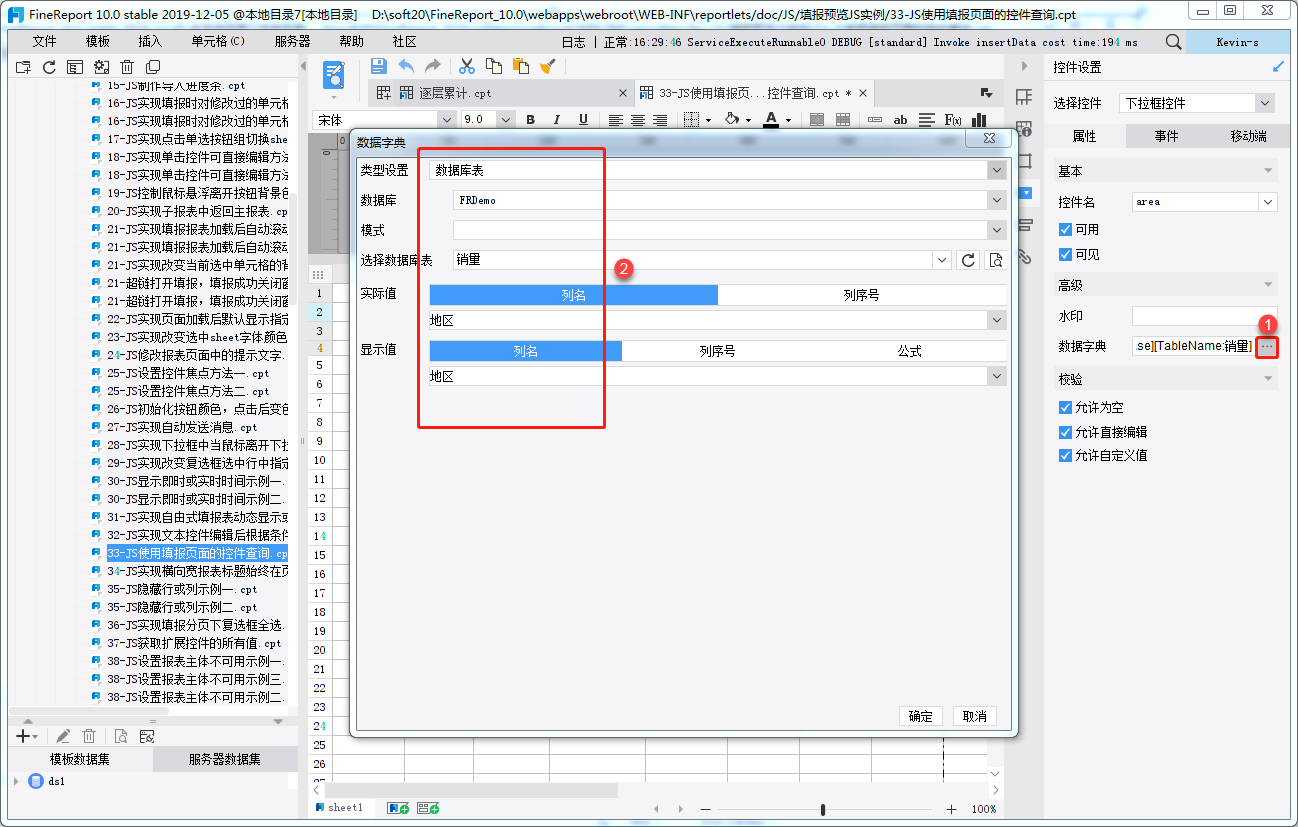Add a new report sheet

[x=398, y=807]
